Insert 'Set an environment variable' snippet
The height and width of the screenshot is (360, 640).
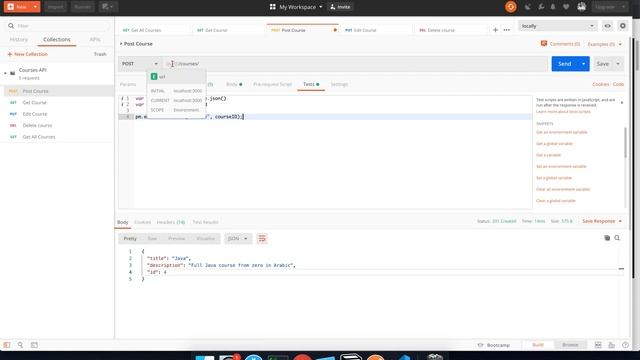(561, 167)
